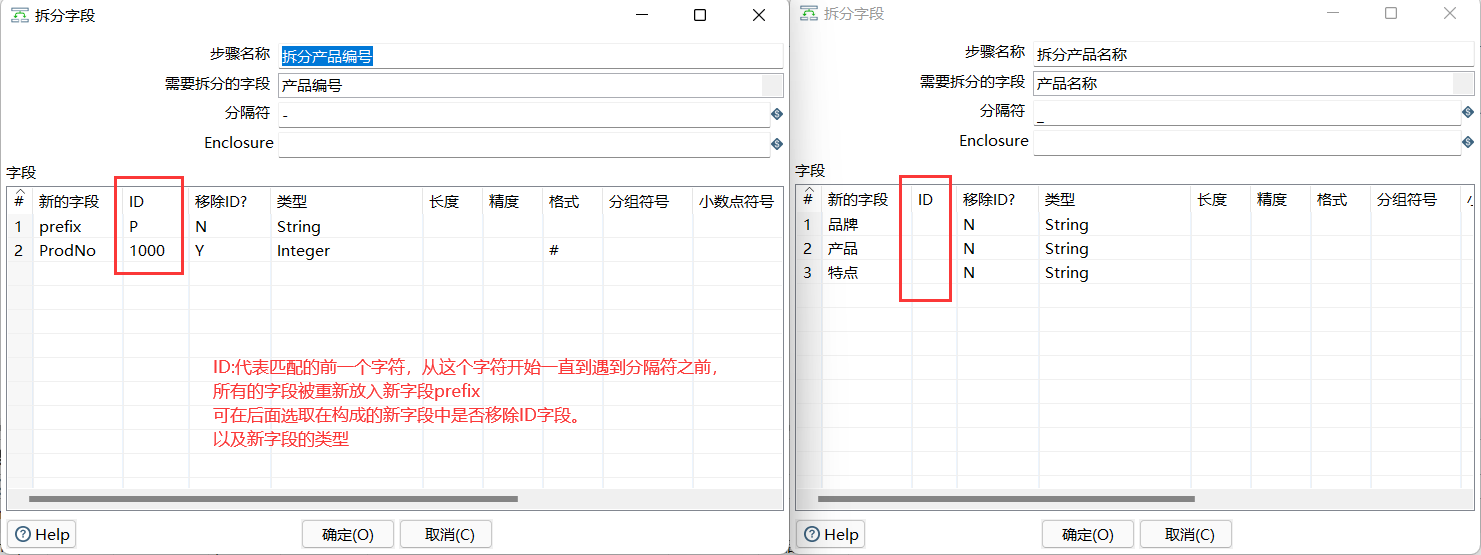Screen dimensions: 1481x555
Task: Click 新的字段 column header in left table
Action: point(78,201)
